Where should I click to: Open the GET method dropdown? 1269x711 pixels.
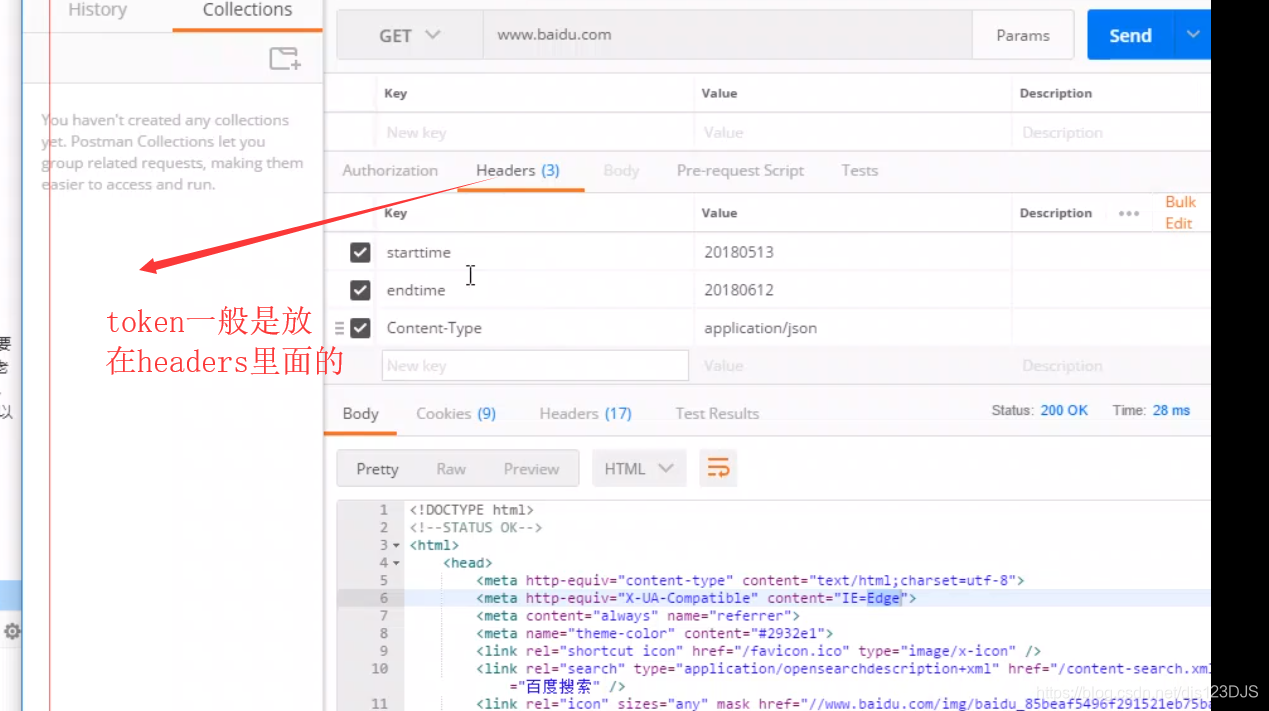(410, 35)
